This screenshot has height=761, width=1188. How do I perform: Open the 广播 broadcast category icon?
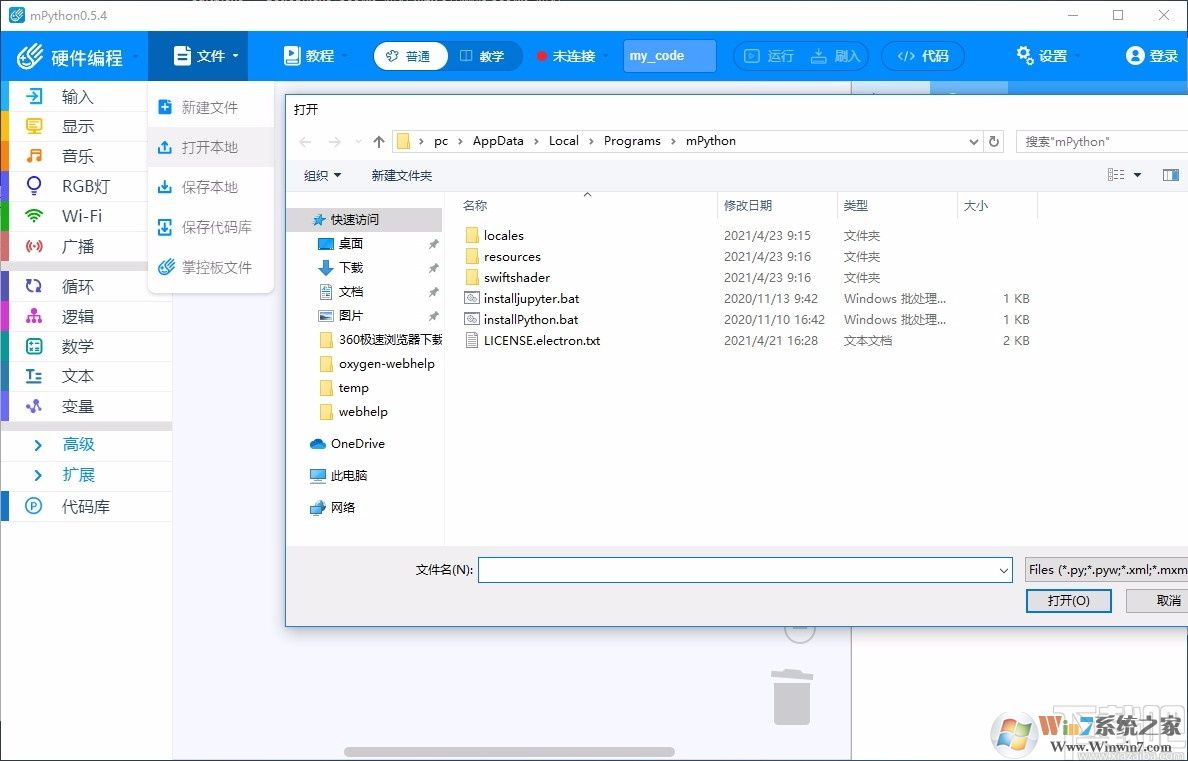pos(34,246)
